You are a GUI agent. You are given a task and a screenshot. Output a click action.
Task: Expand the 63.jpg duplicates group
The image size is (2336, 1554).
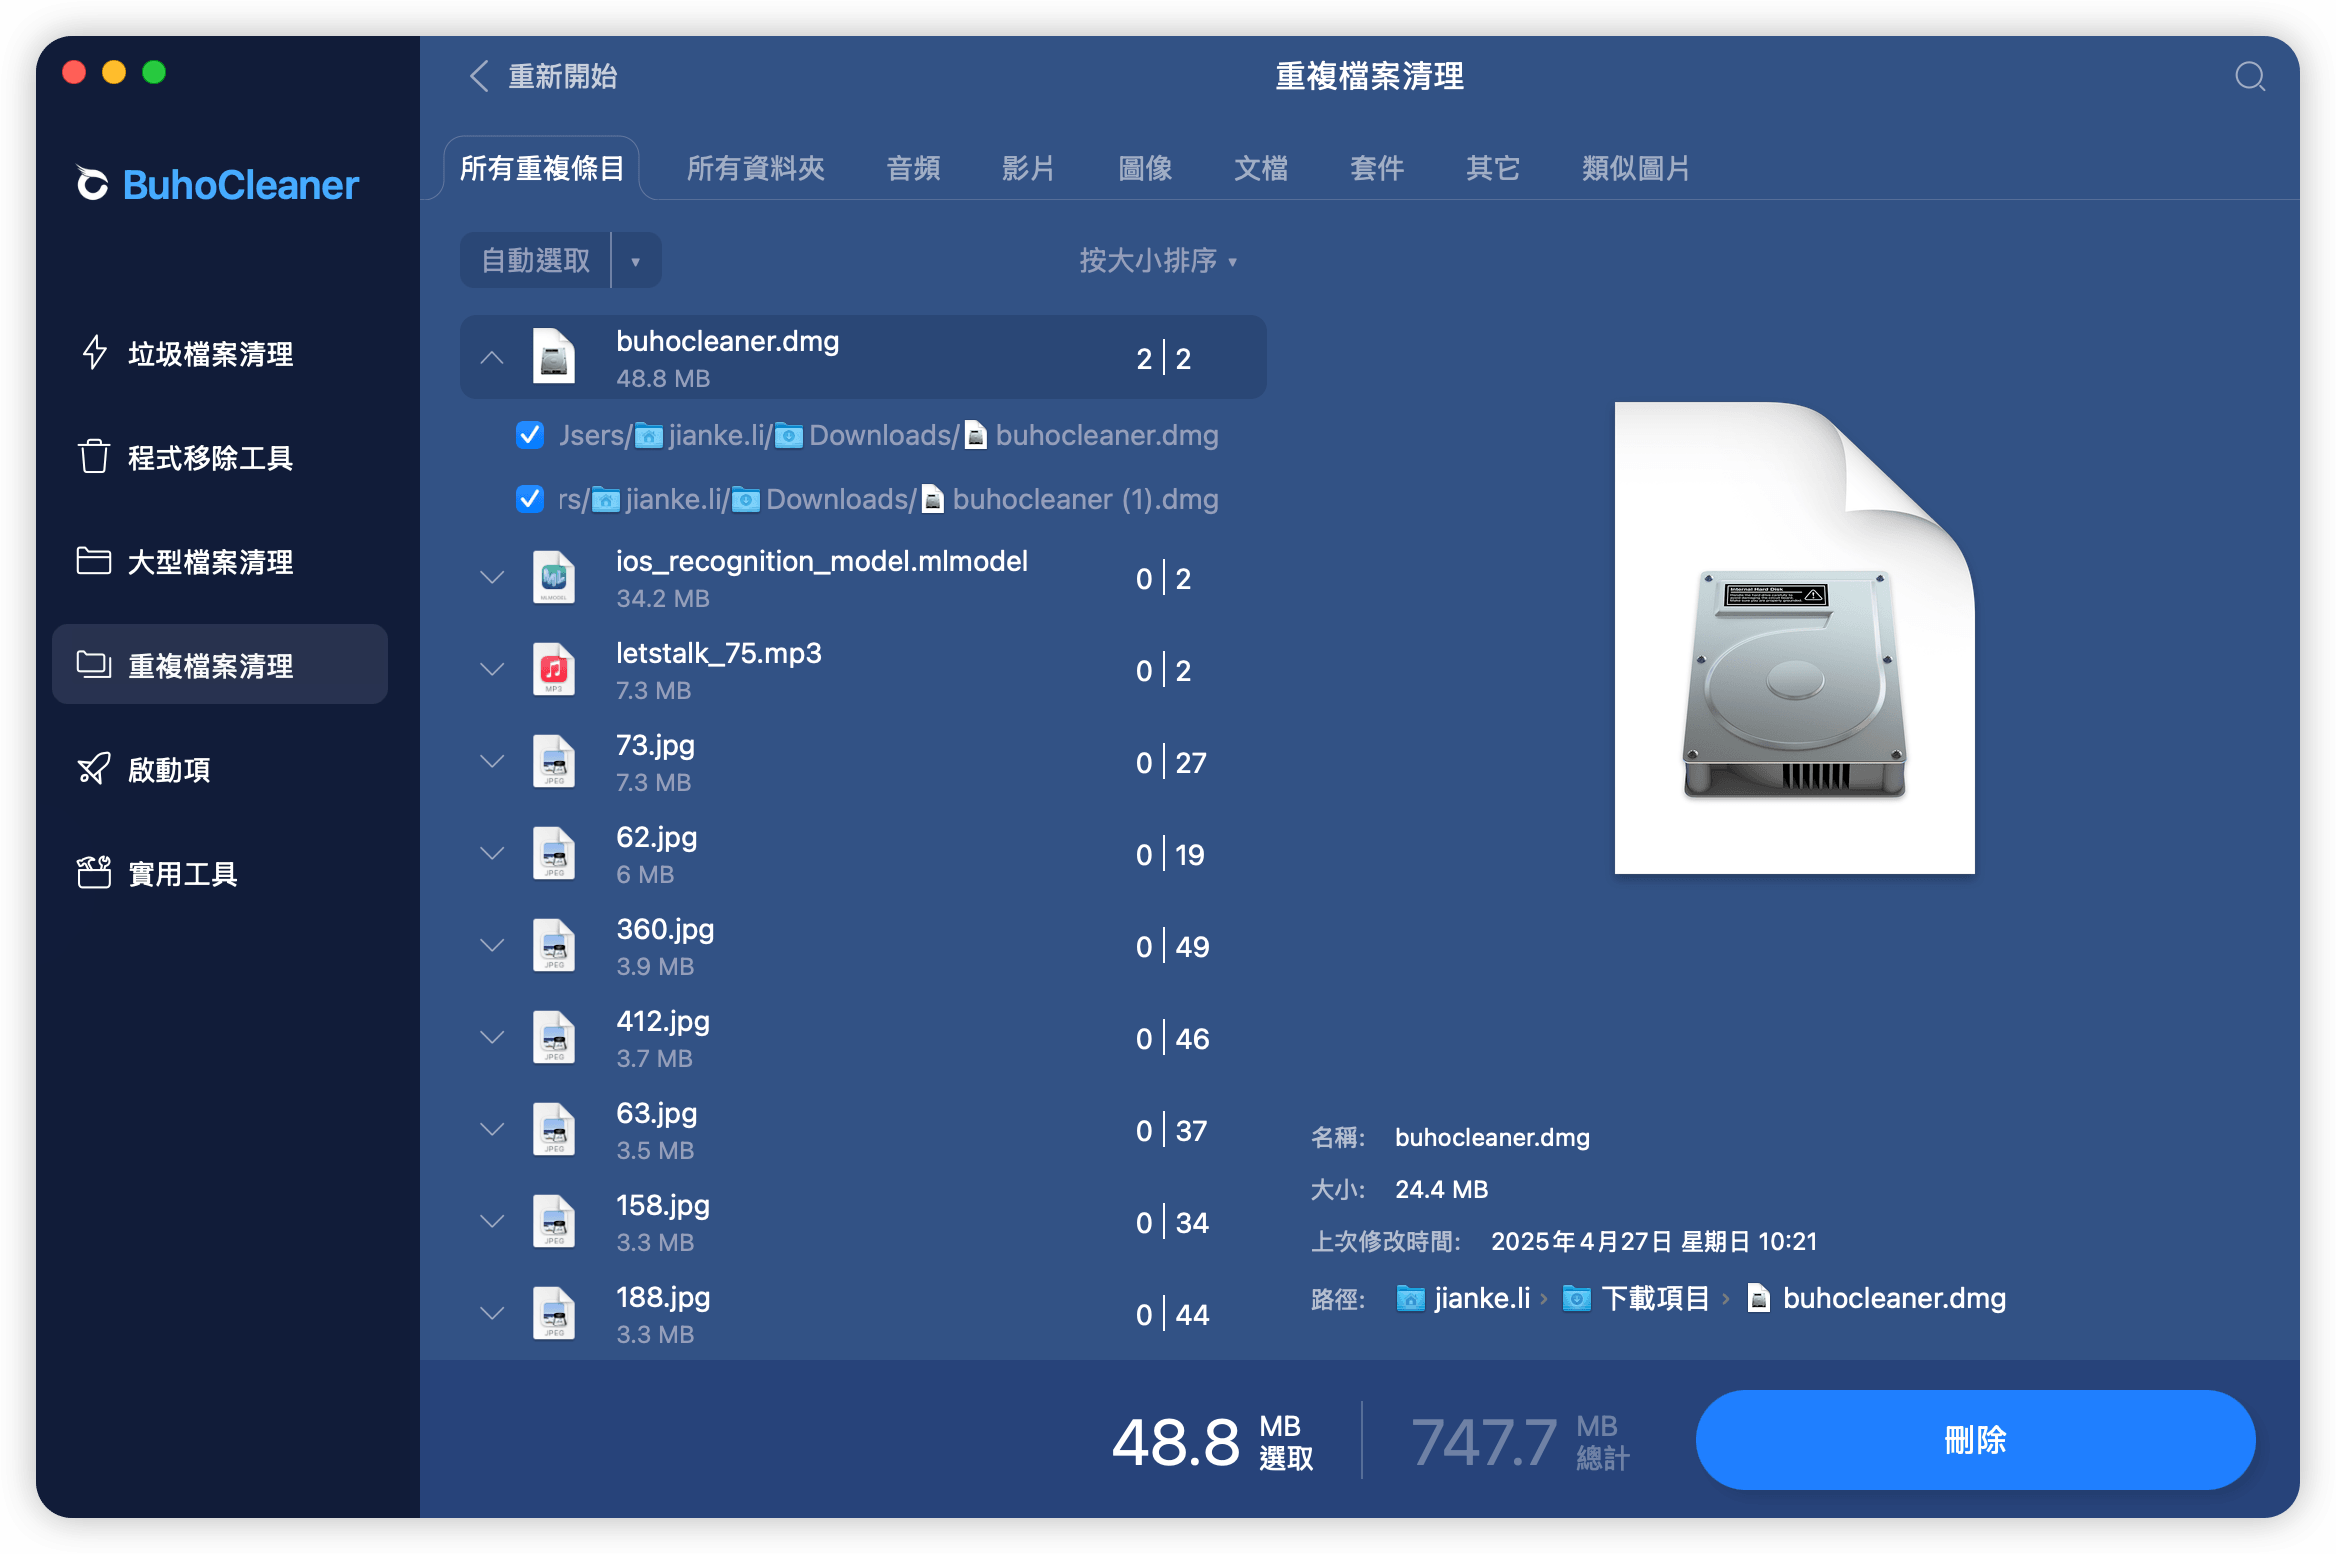pos(492,1130)
